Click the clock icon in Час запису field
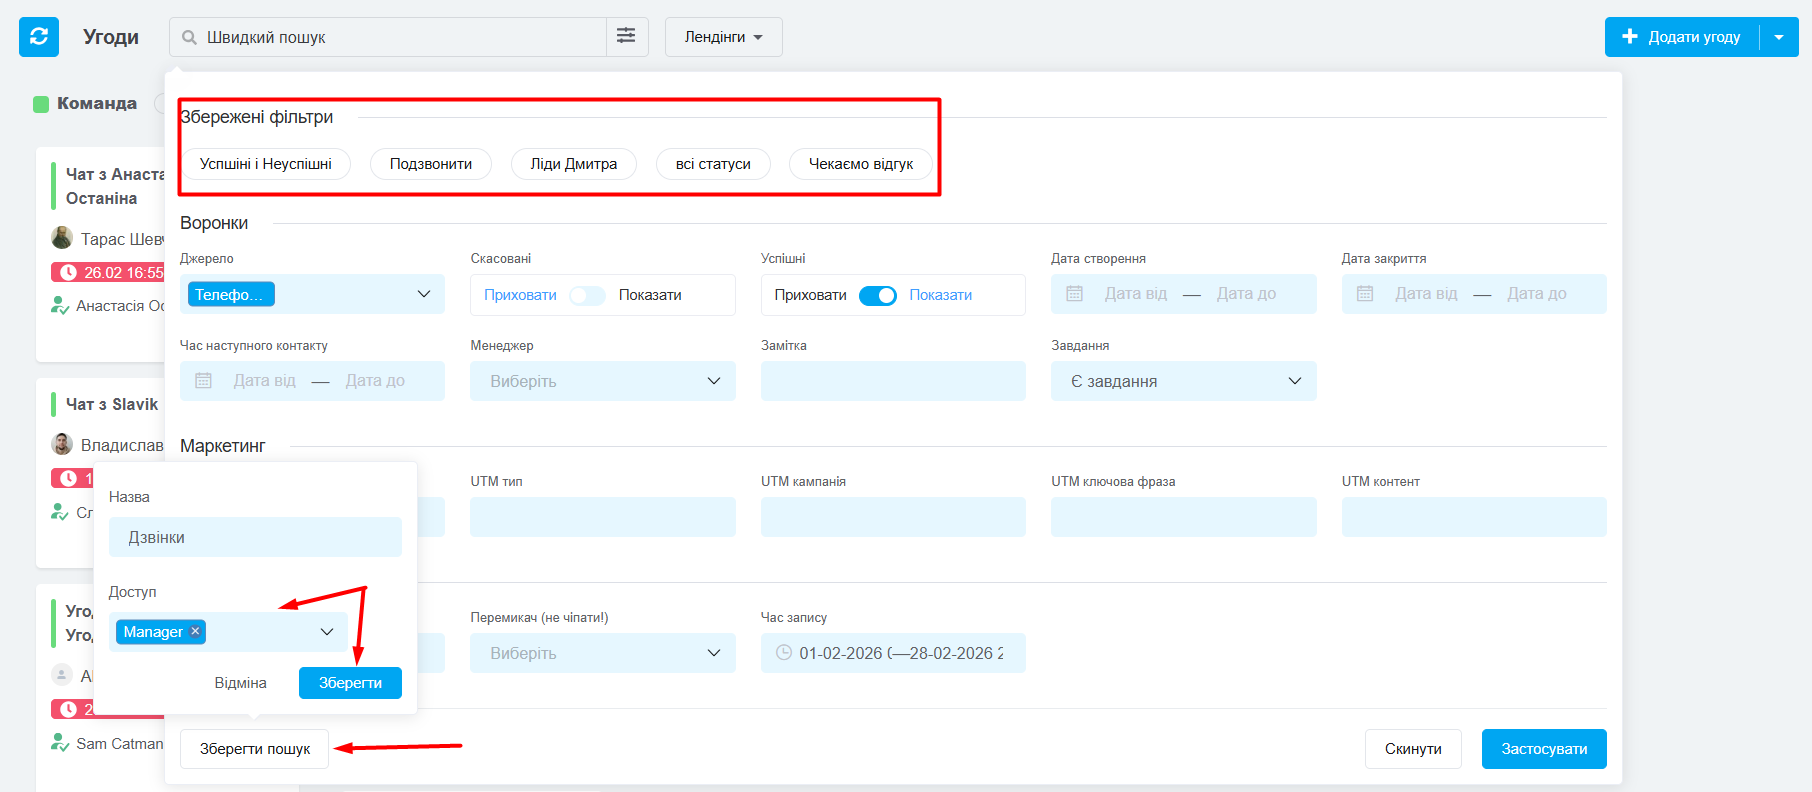 [x=784, y=653]
